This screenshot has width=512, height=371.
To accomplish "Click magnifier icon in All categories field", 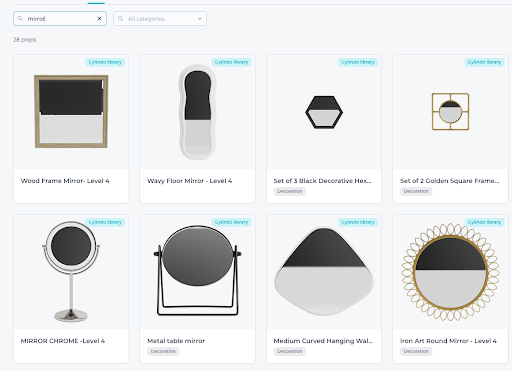I will pyautogui.click(x=121, y=19).
